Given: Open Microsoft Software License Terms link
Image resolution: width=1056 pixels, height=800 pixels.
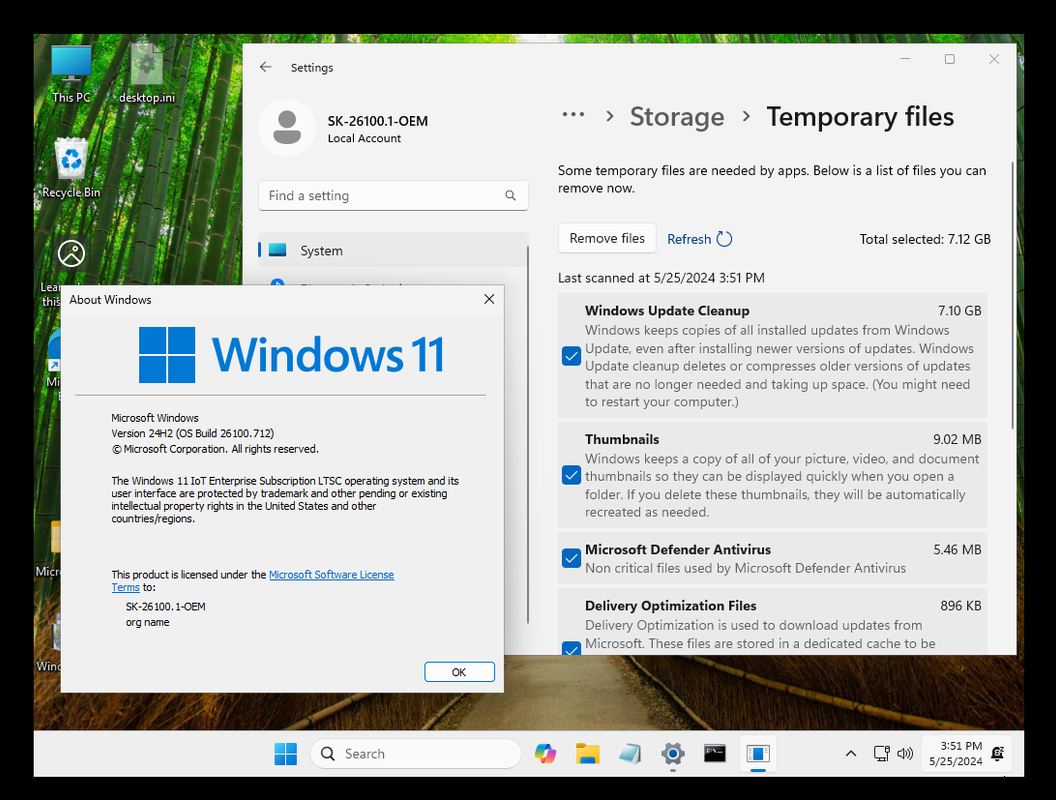Looking at the screenshot, I should point(331,574).
